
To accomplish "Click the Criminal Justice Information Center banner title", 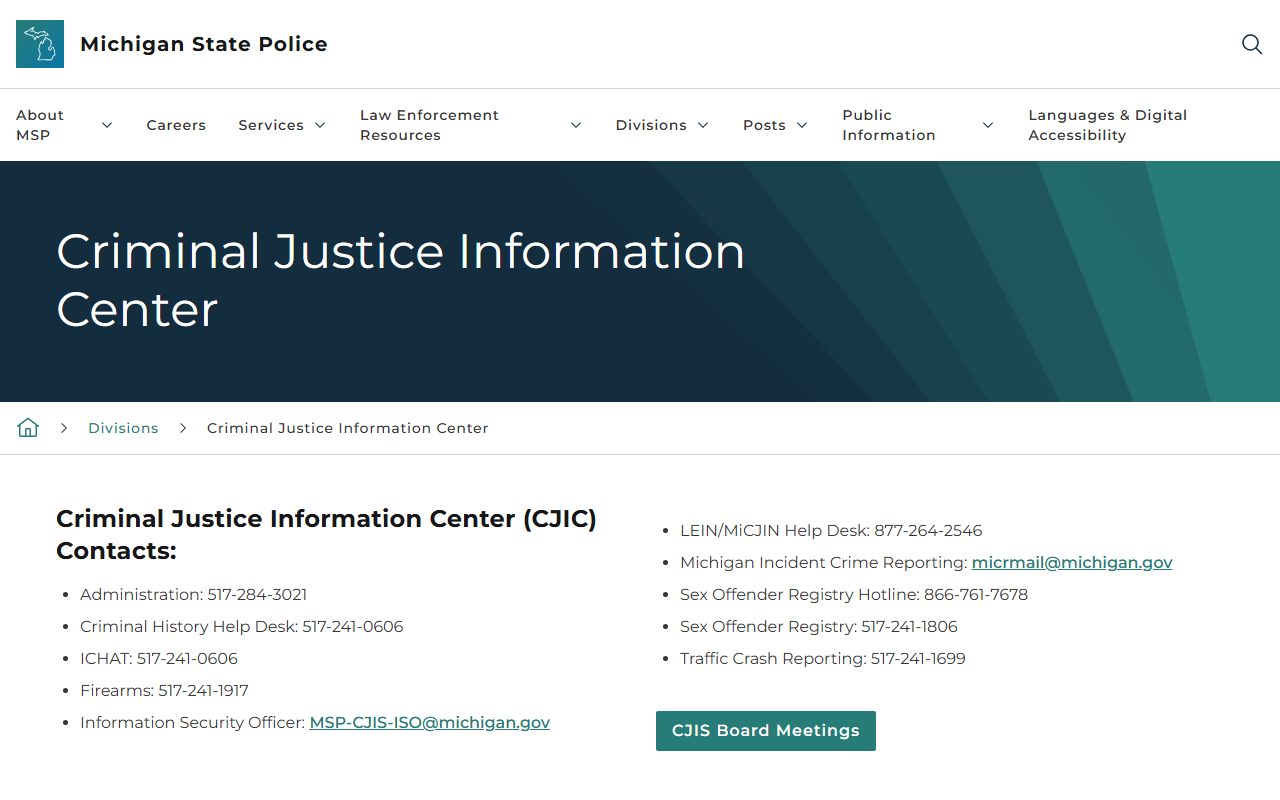I will pyautogui.click(x=401, y=280).
